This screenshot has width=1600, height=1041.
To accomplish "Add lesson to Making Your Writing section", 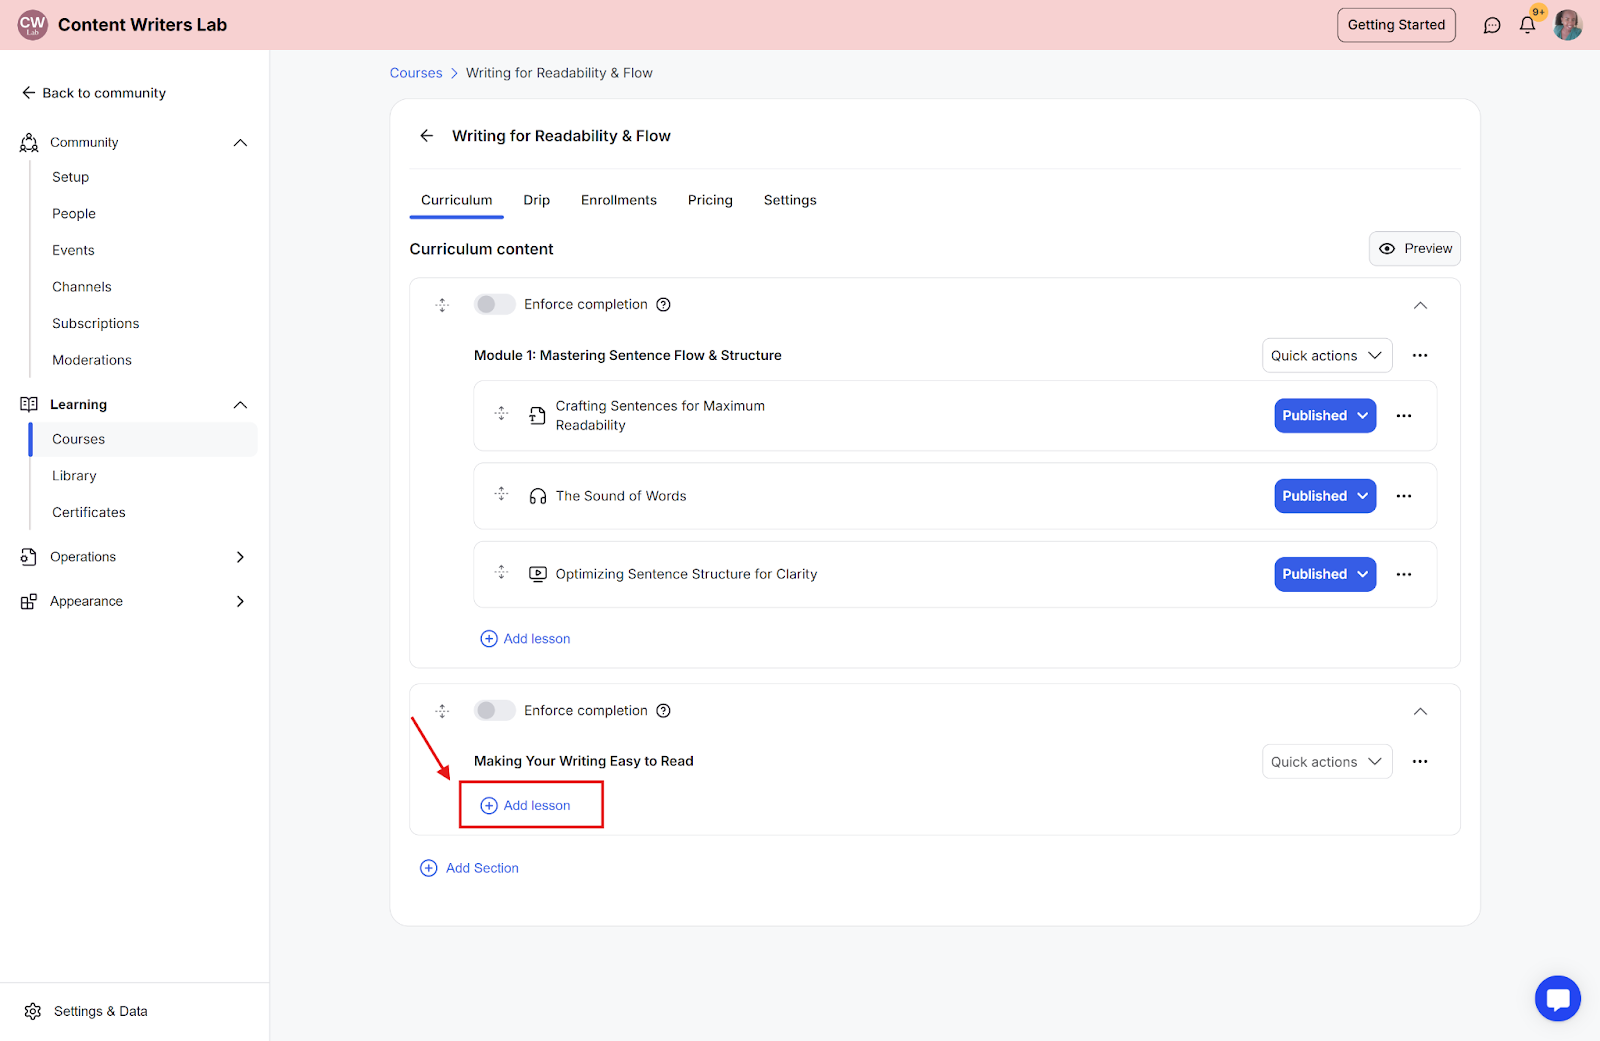I will click(x=525, y=806).
